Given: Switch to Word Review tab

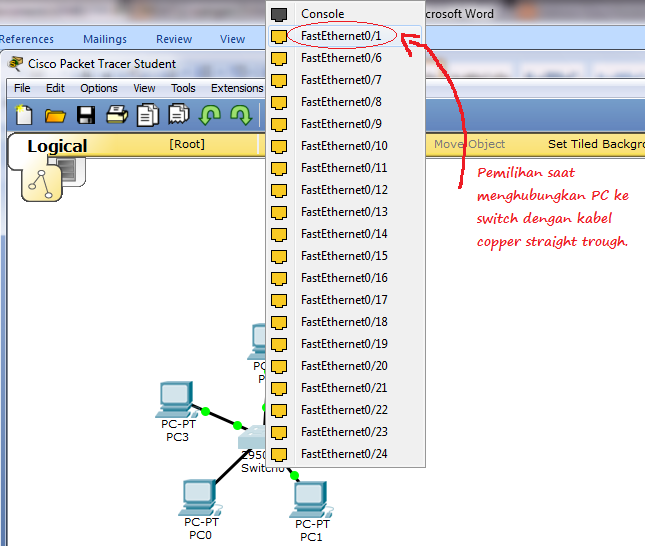Looking at the screenshot, I should pyautogui.click(x=174, y=39).
